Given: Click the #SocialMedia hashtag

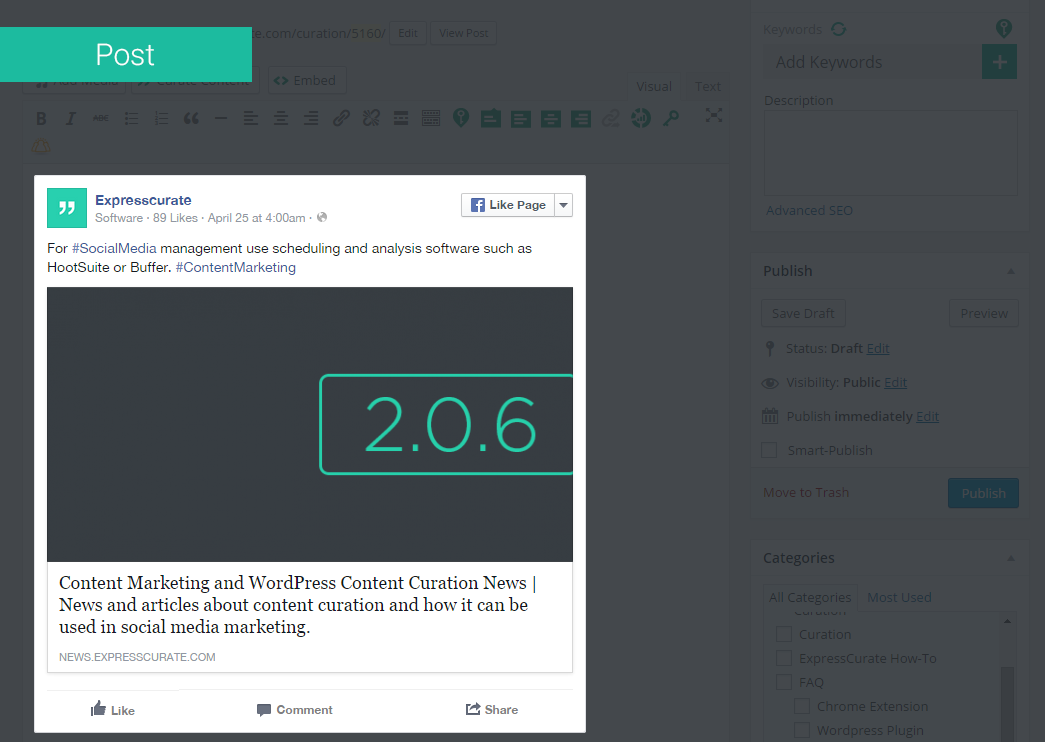Looking at the screenshot, I should (x=114, y=248).
